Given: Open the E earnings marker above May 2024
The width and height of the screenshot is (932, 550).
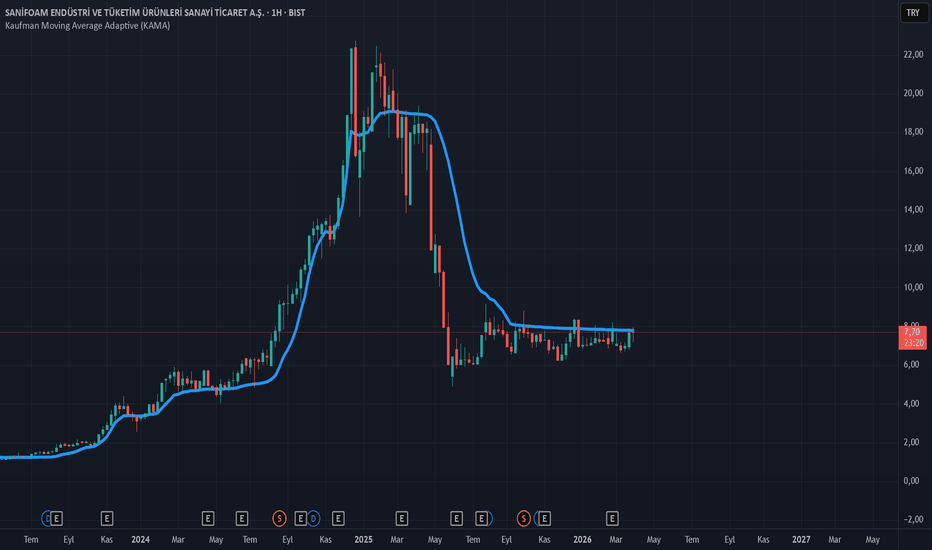Looking at the screenshot, I should 207,518.
